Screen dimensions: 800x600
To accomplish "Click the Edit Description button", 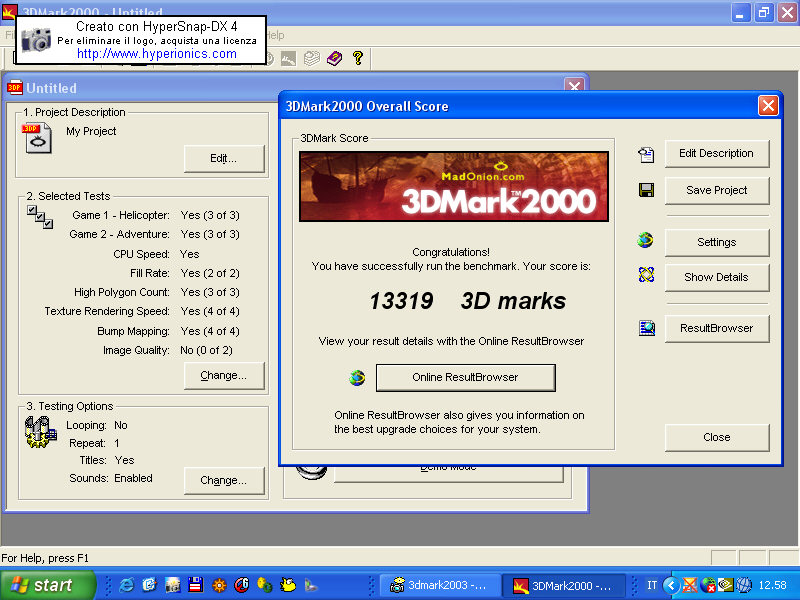I will point(716,154).
